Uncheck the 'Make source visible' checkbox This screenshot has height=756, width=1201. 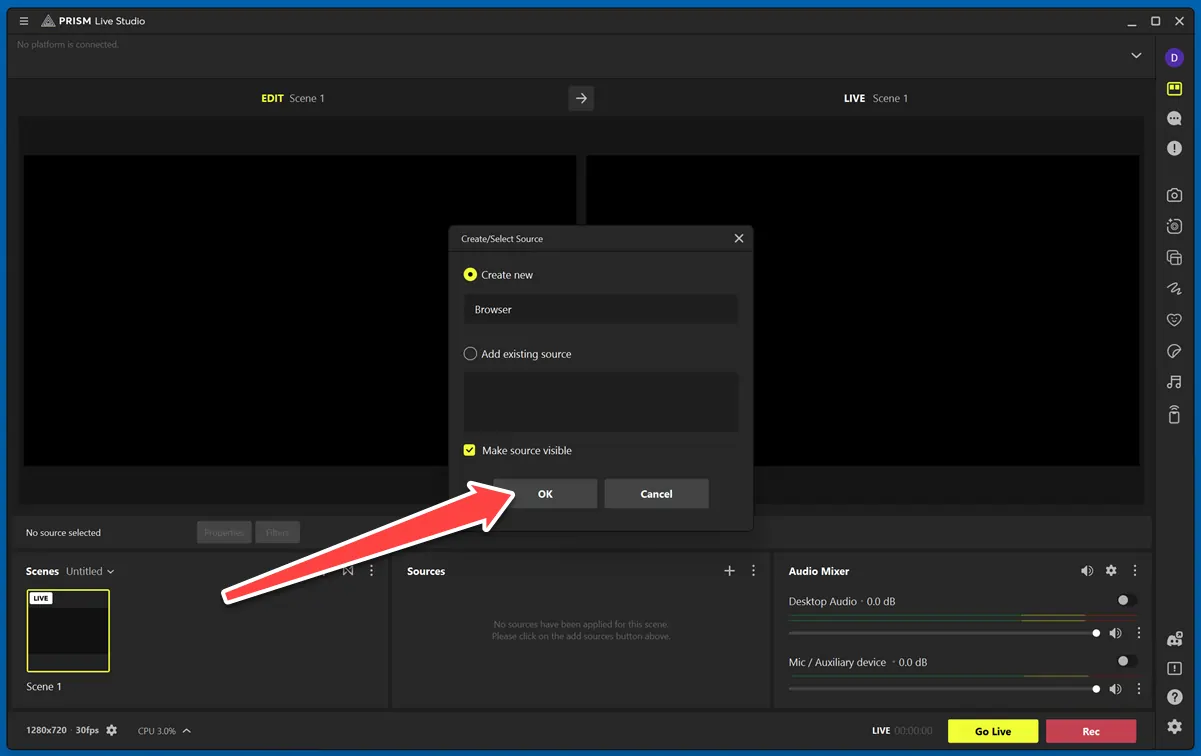[470, 451]
